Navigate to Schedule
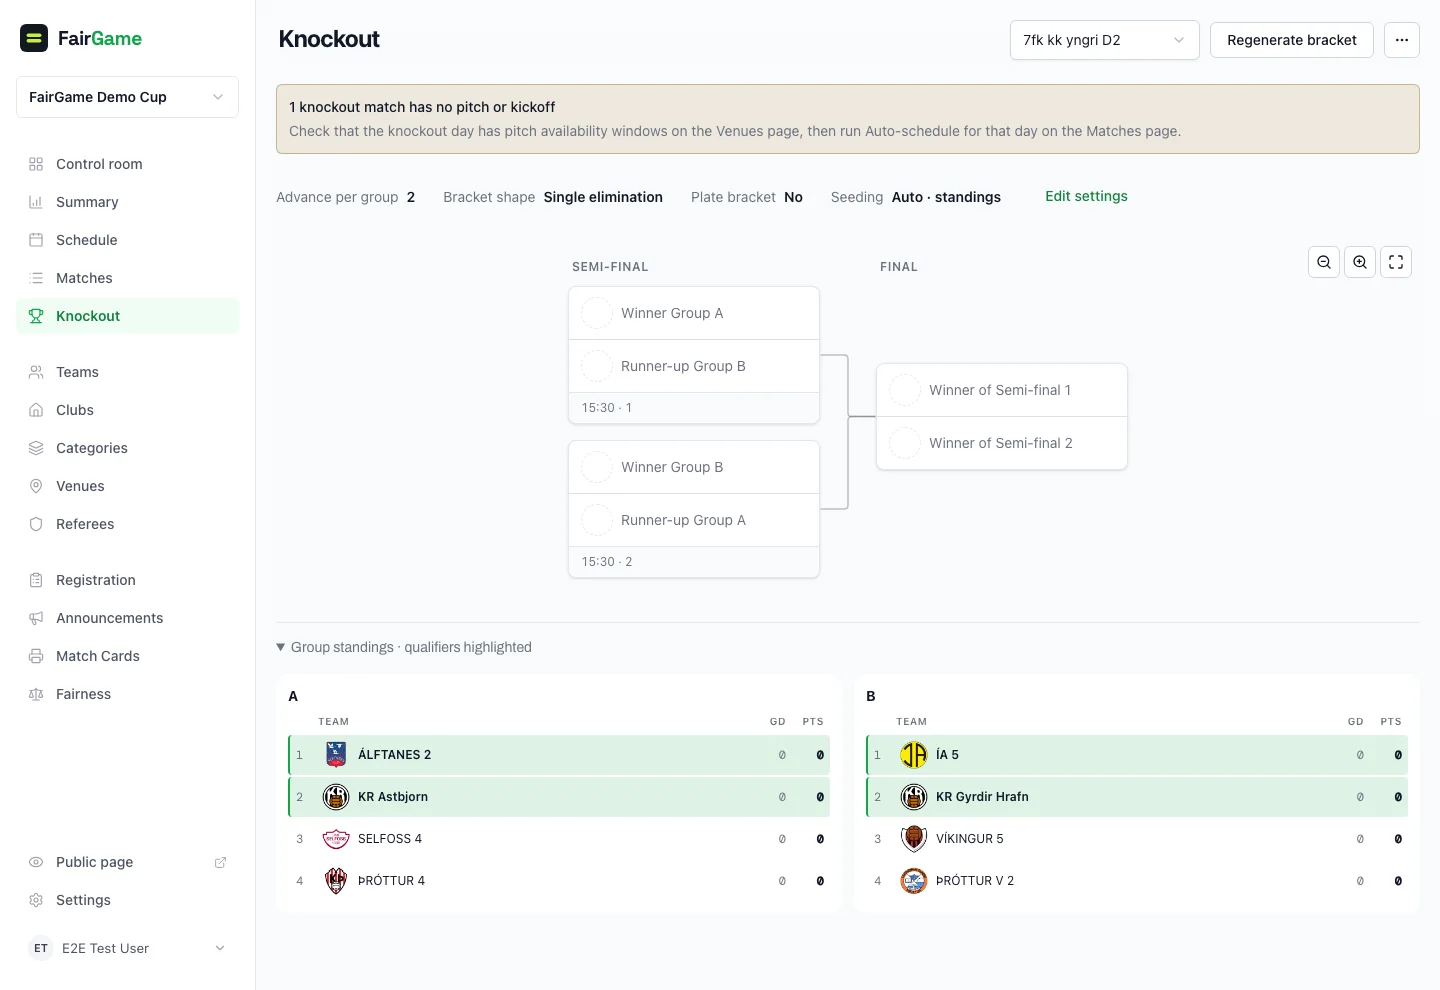 pyautogui.click(x=127, y=240)
